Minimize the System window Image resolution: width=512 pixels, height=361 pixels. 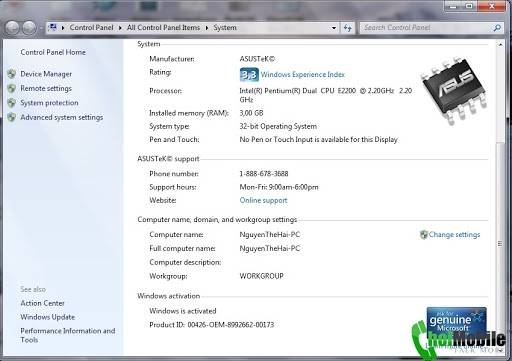[x=453, y=6]
